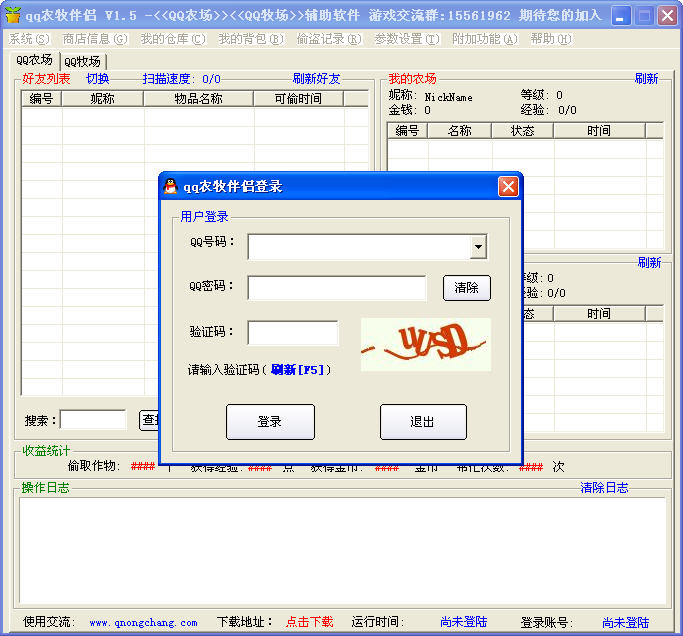Open the 附加功能(A) menu
The width and height of the screenshot is (683, 636).
[x=485, y=39]
